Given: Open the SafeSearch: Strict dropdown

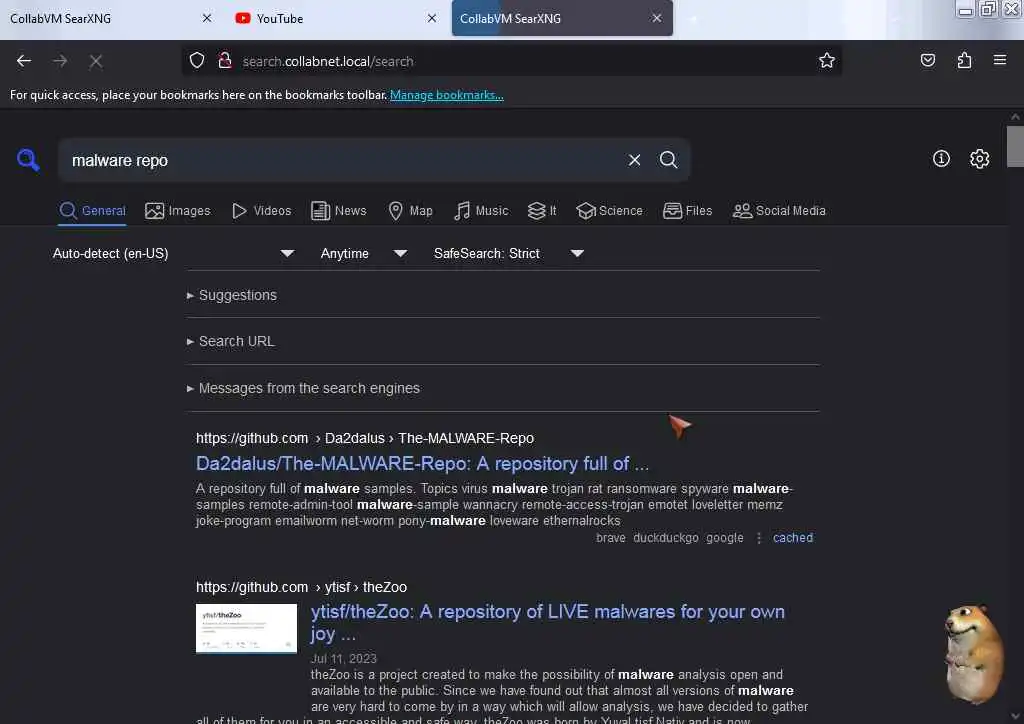Looking at the screenshot, I should pyautogui.click(x=509, y=253).
